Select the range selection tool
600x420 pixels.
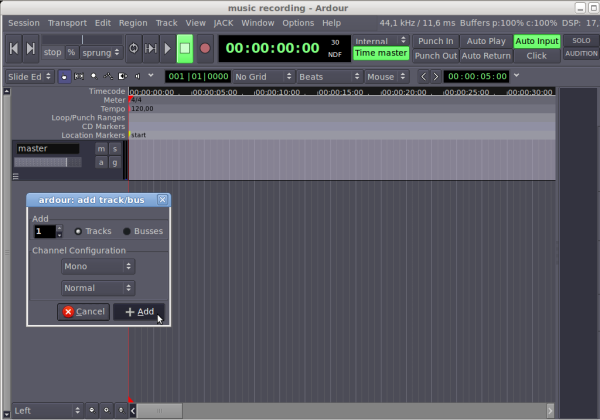click(x=79, y=77)
